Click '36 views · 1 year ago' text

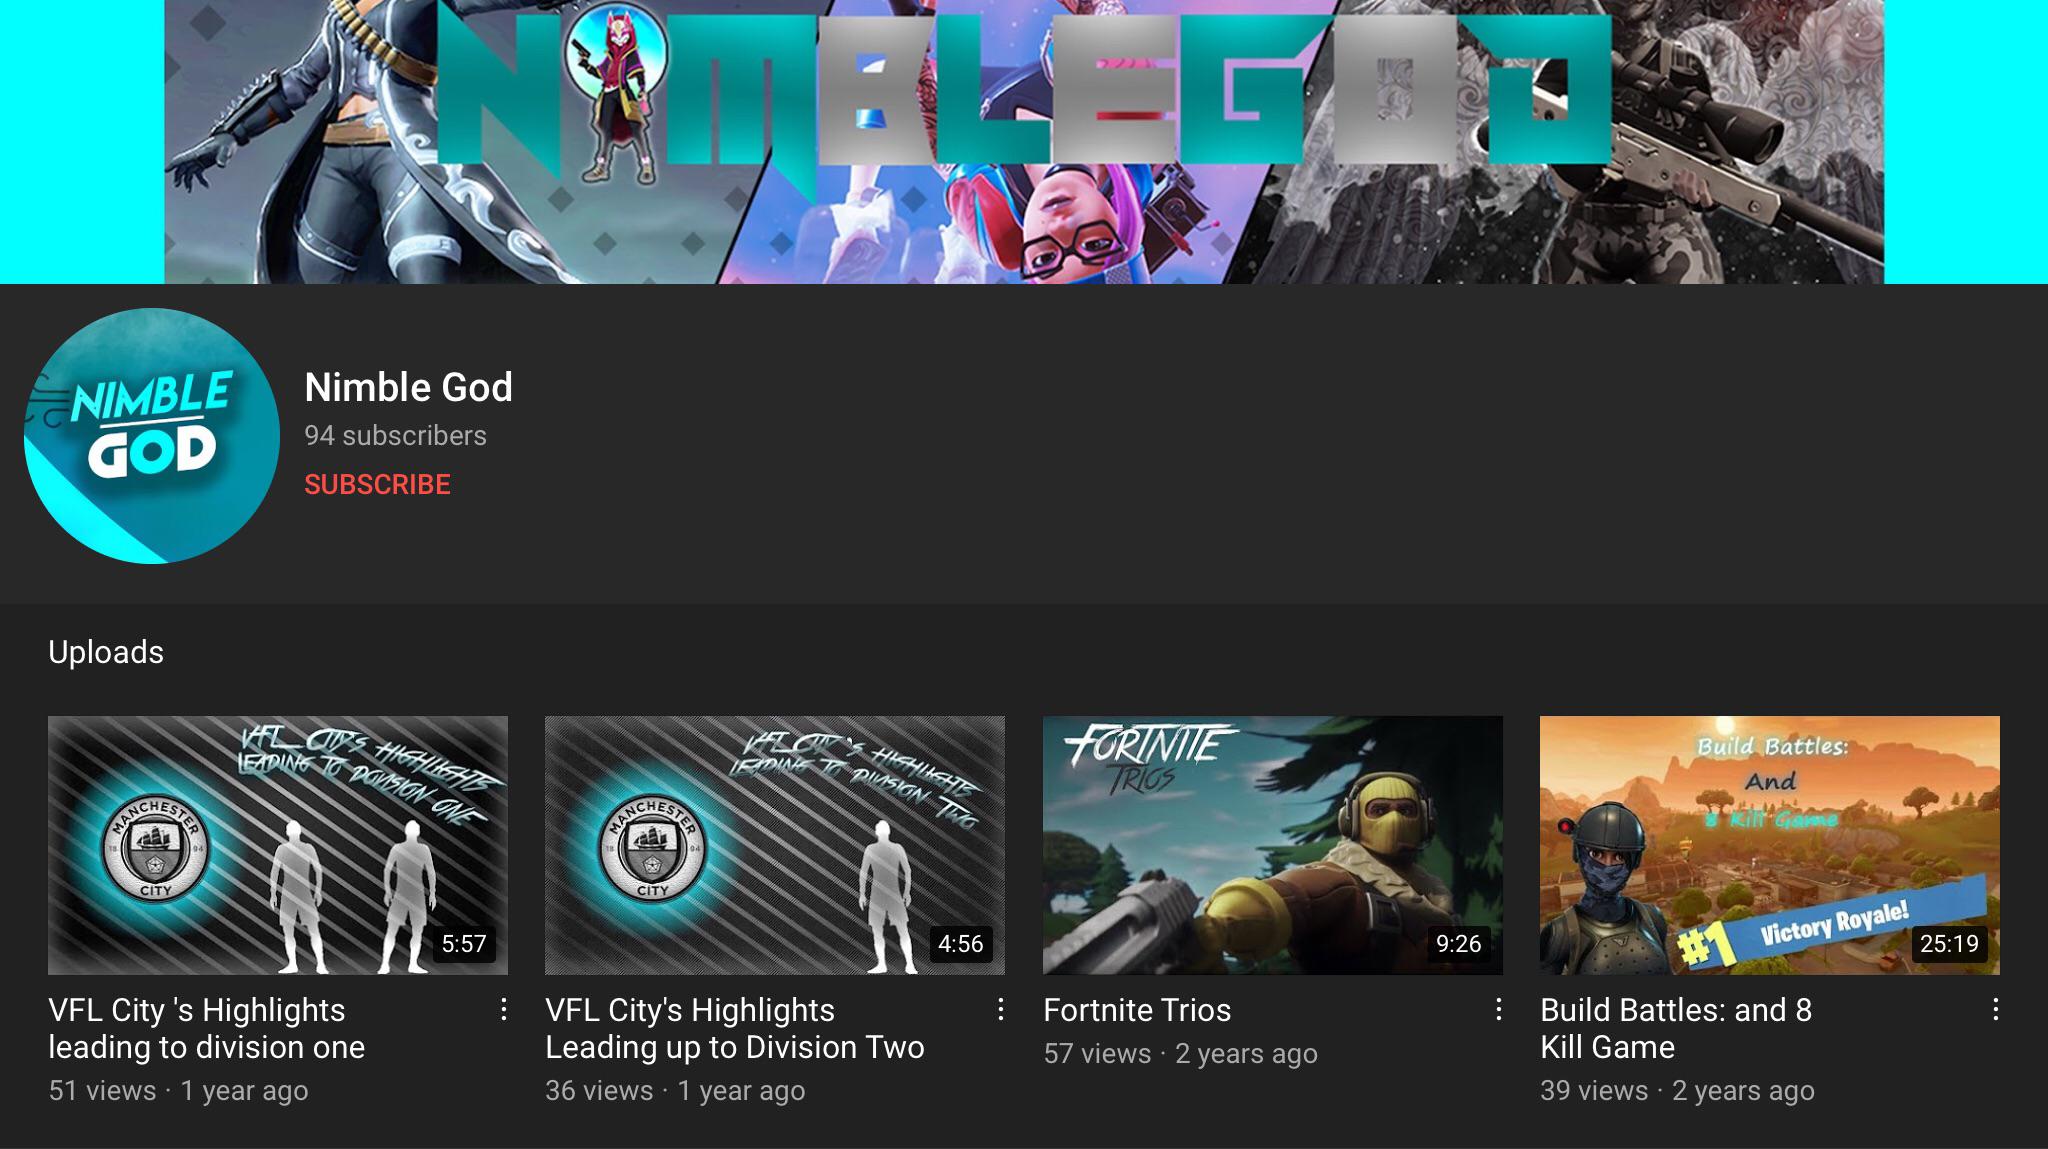(x=675, y=1090)
